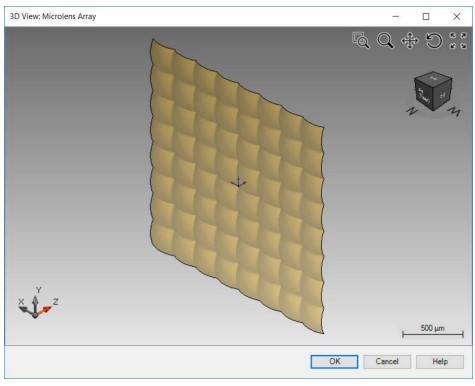
Task: Click the top face of view cube
Action: coord(433,79)
